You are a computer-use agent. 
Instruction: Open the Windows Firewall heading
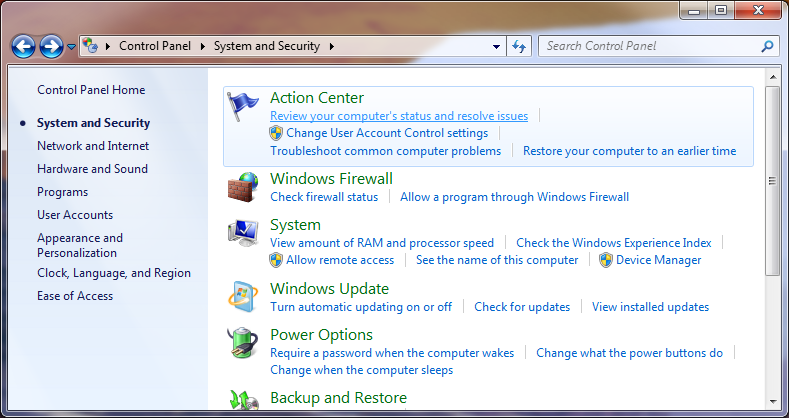click(x=332, y=179)
